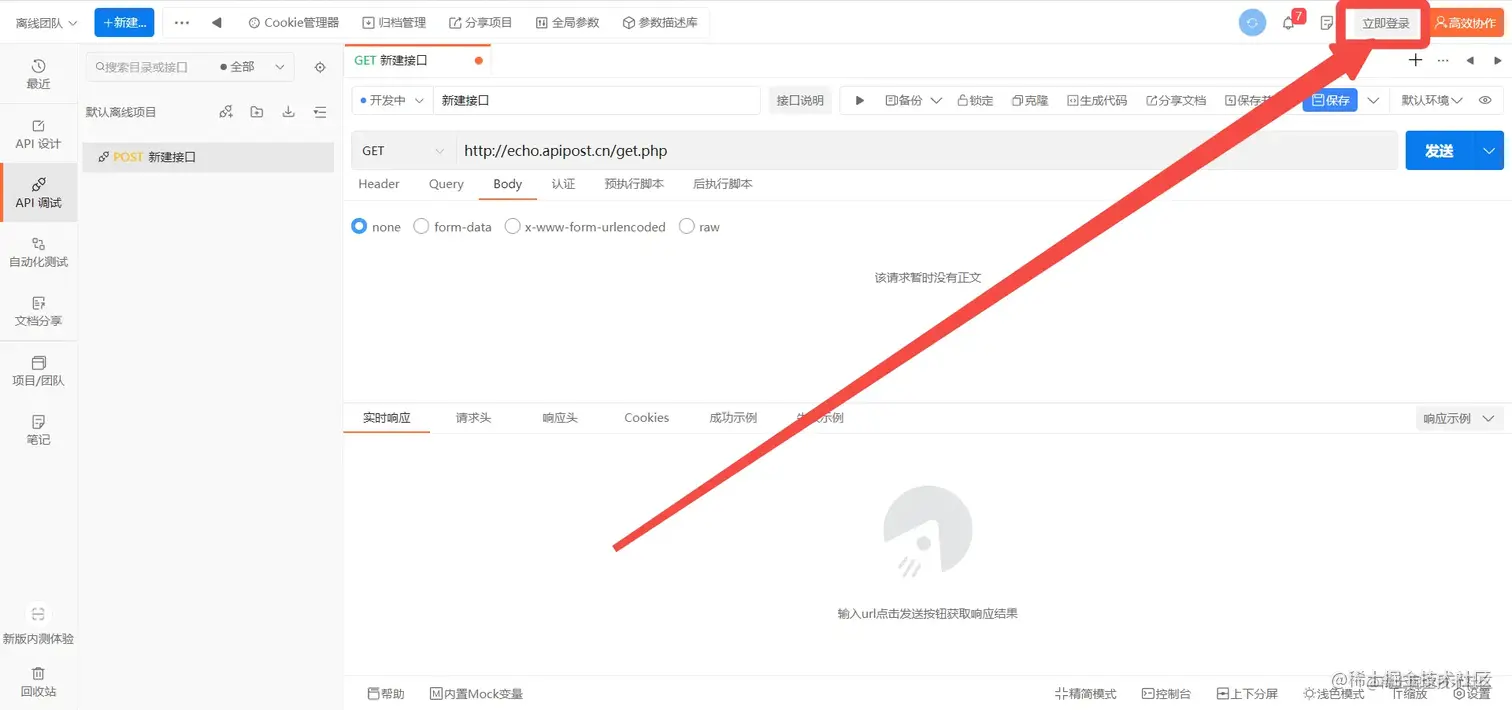Click the new folder icon in project panel
The width and height of the screenshot is (1512, 710).
257,112
